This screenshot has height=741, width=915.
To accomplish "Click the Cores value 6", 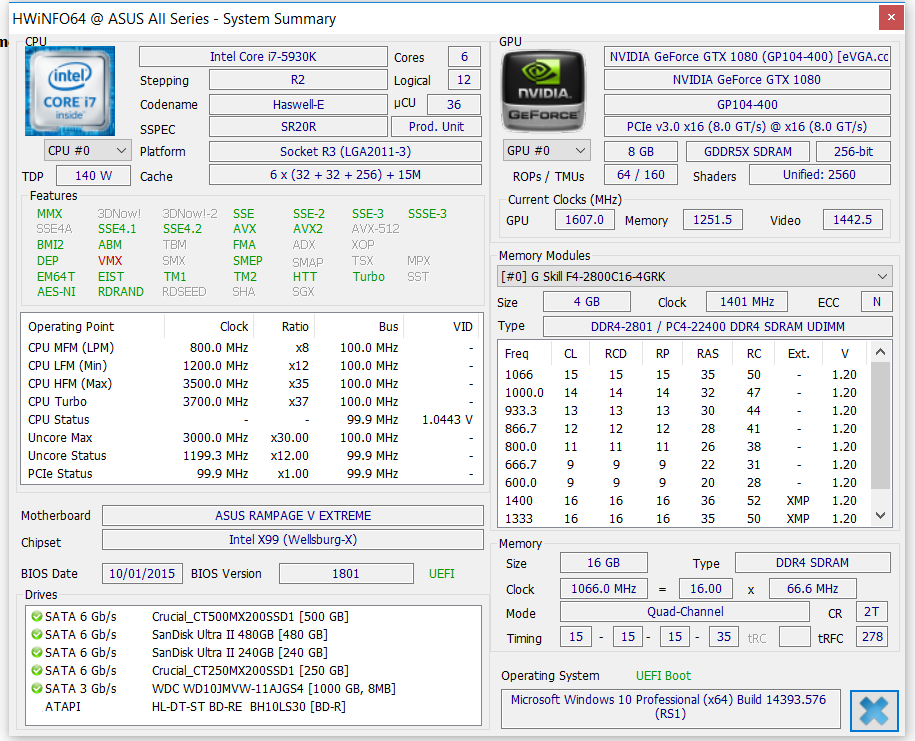I will click(x=465, y=57).
